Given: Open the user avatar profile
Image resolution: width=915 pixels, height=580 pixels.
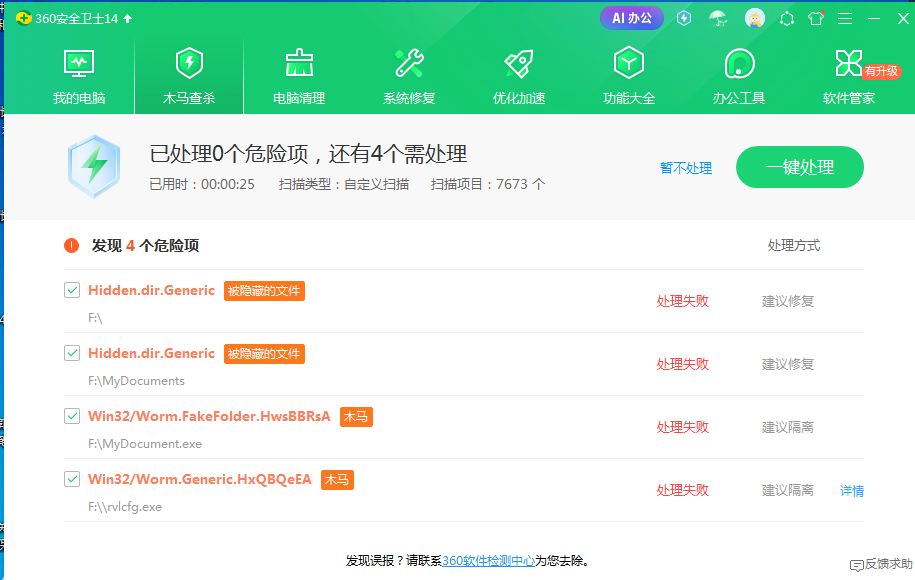Looking at the screenshot, I should click(755, 19).
